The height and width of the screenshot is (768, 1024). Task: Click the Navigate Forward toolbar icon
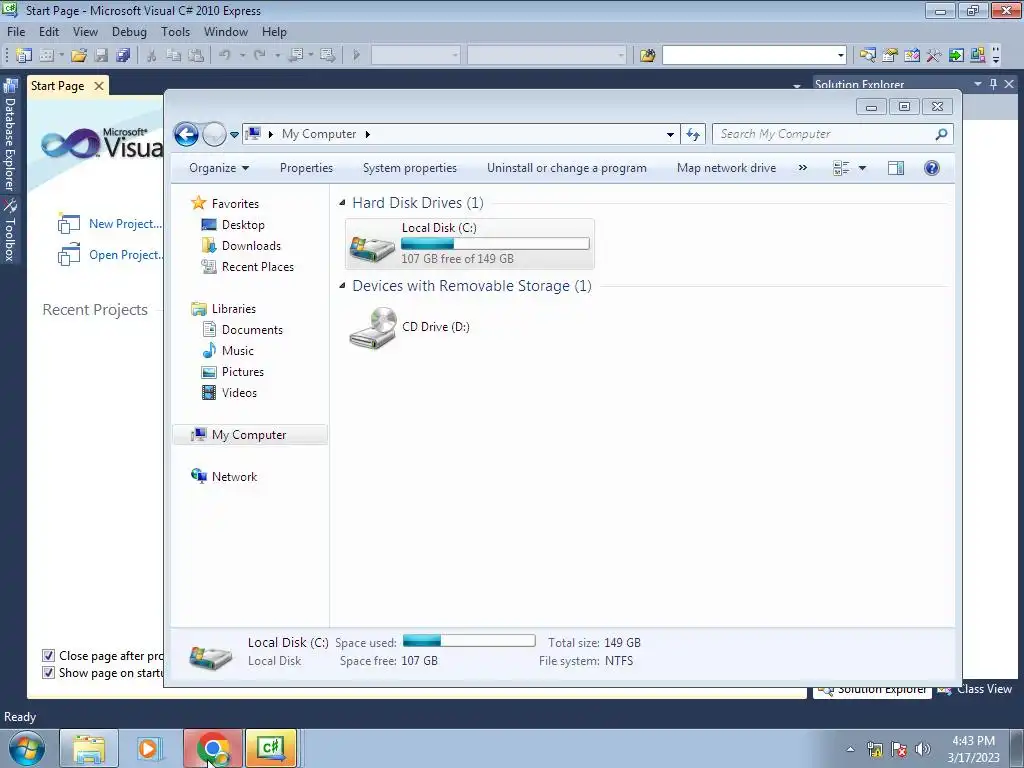click(x=328, y=56)
